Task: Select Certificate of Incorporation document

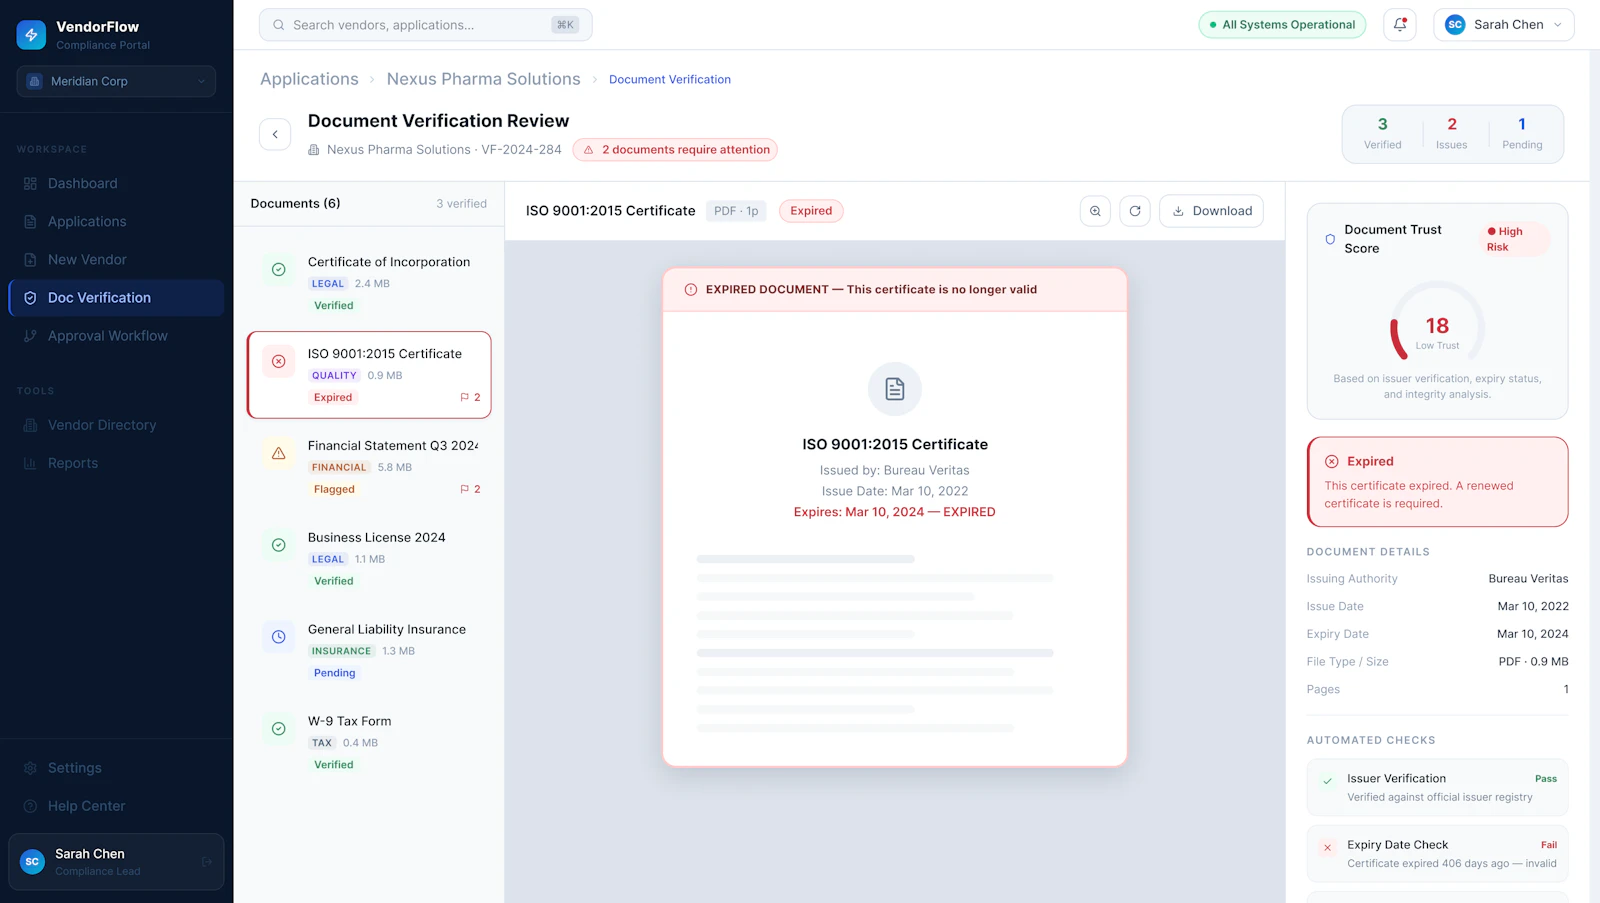Action: tap(369, 283)
